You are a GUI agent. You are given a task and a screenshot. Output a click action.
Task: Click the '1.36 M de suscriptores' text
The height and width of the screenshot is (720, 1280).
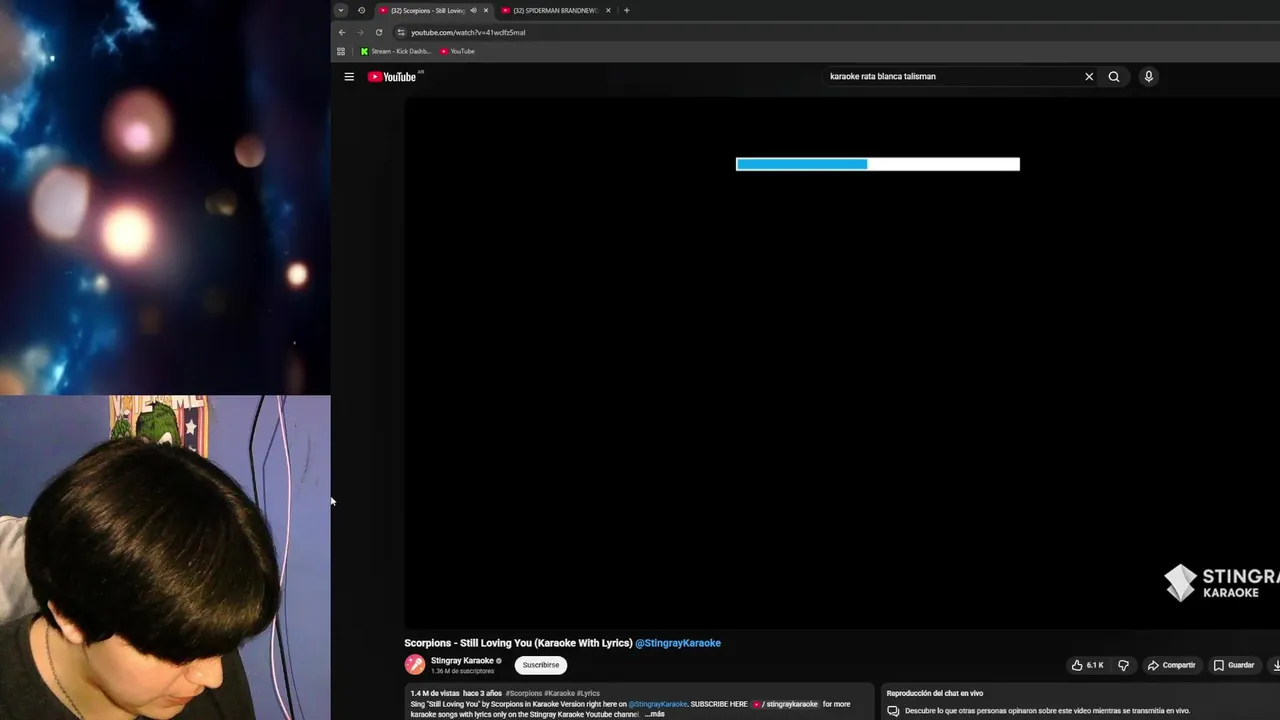coord(462,671)
